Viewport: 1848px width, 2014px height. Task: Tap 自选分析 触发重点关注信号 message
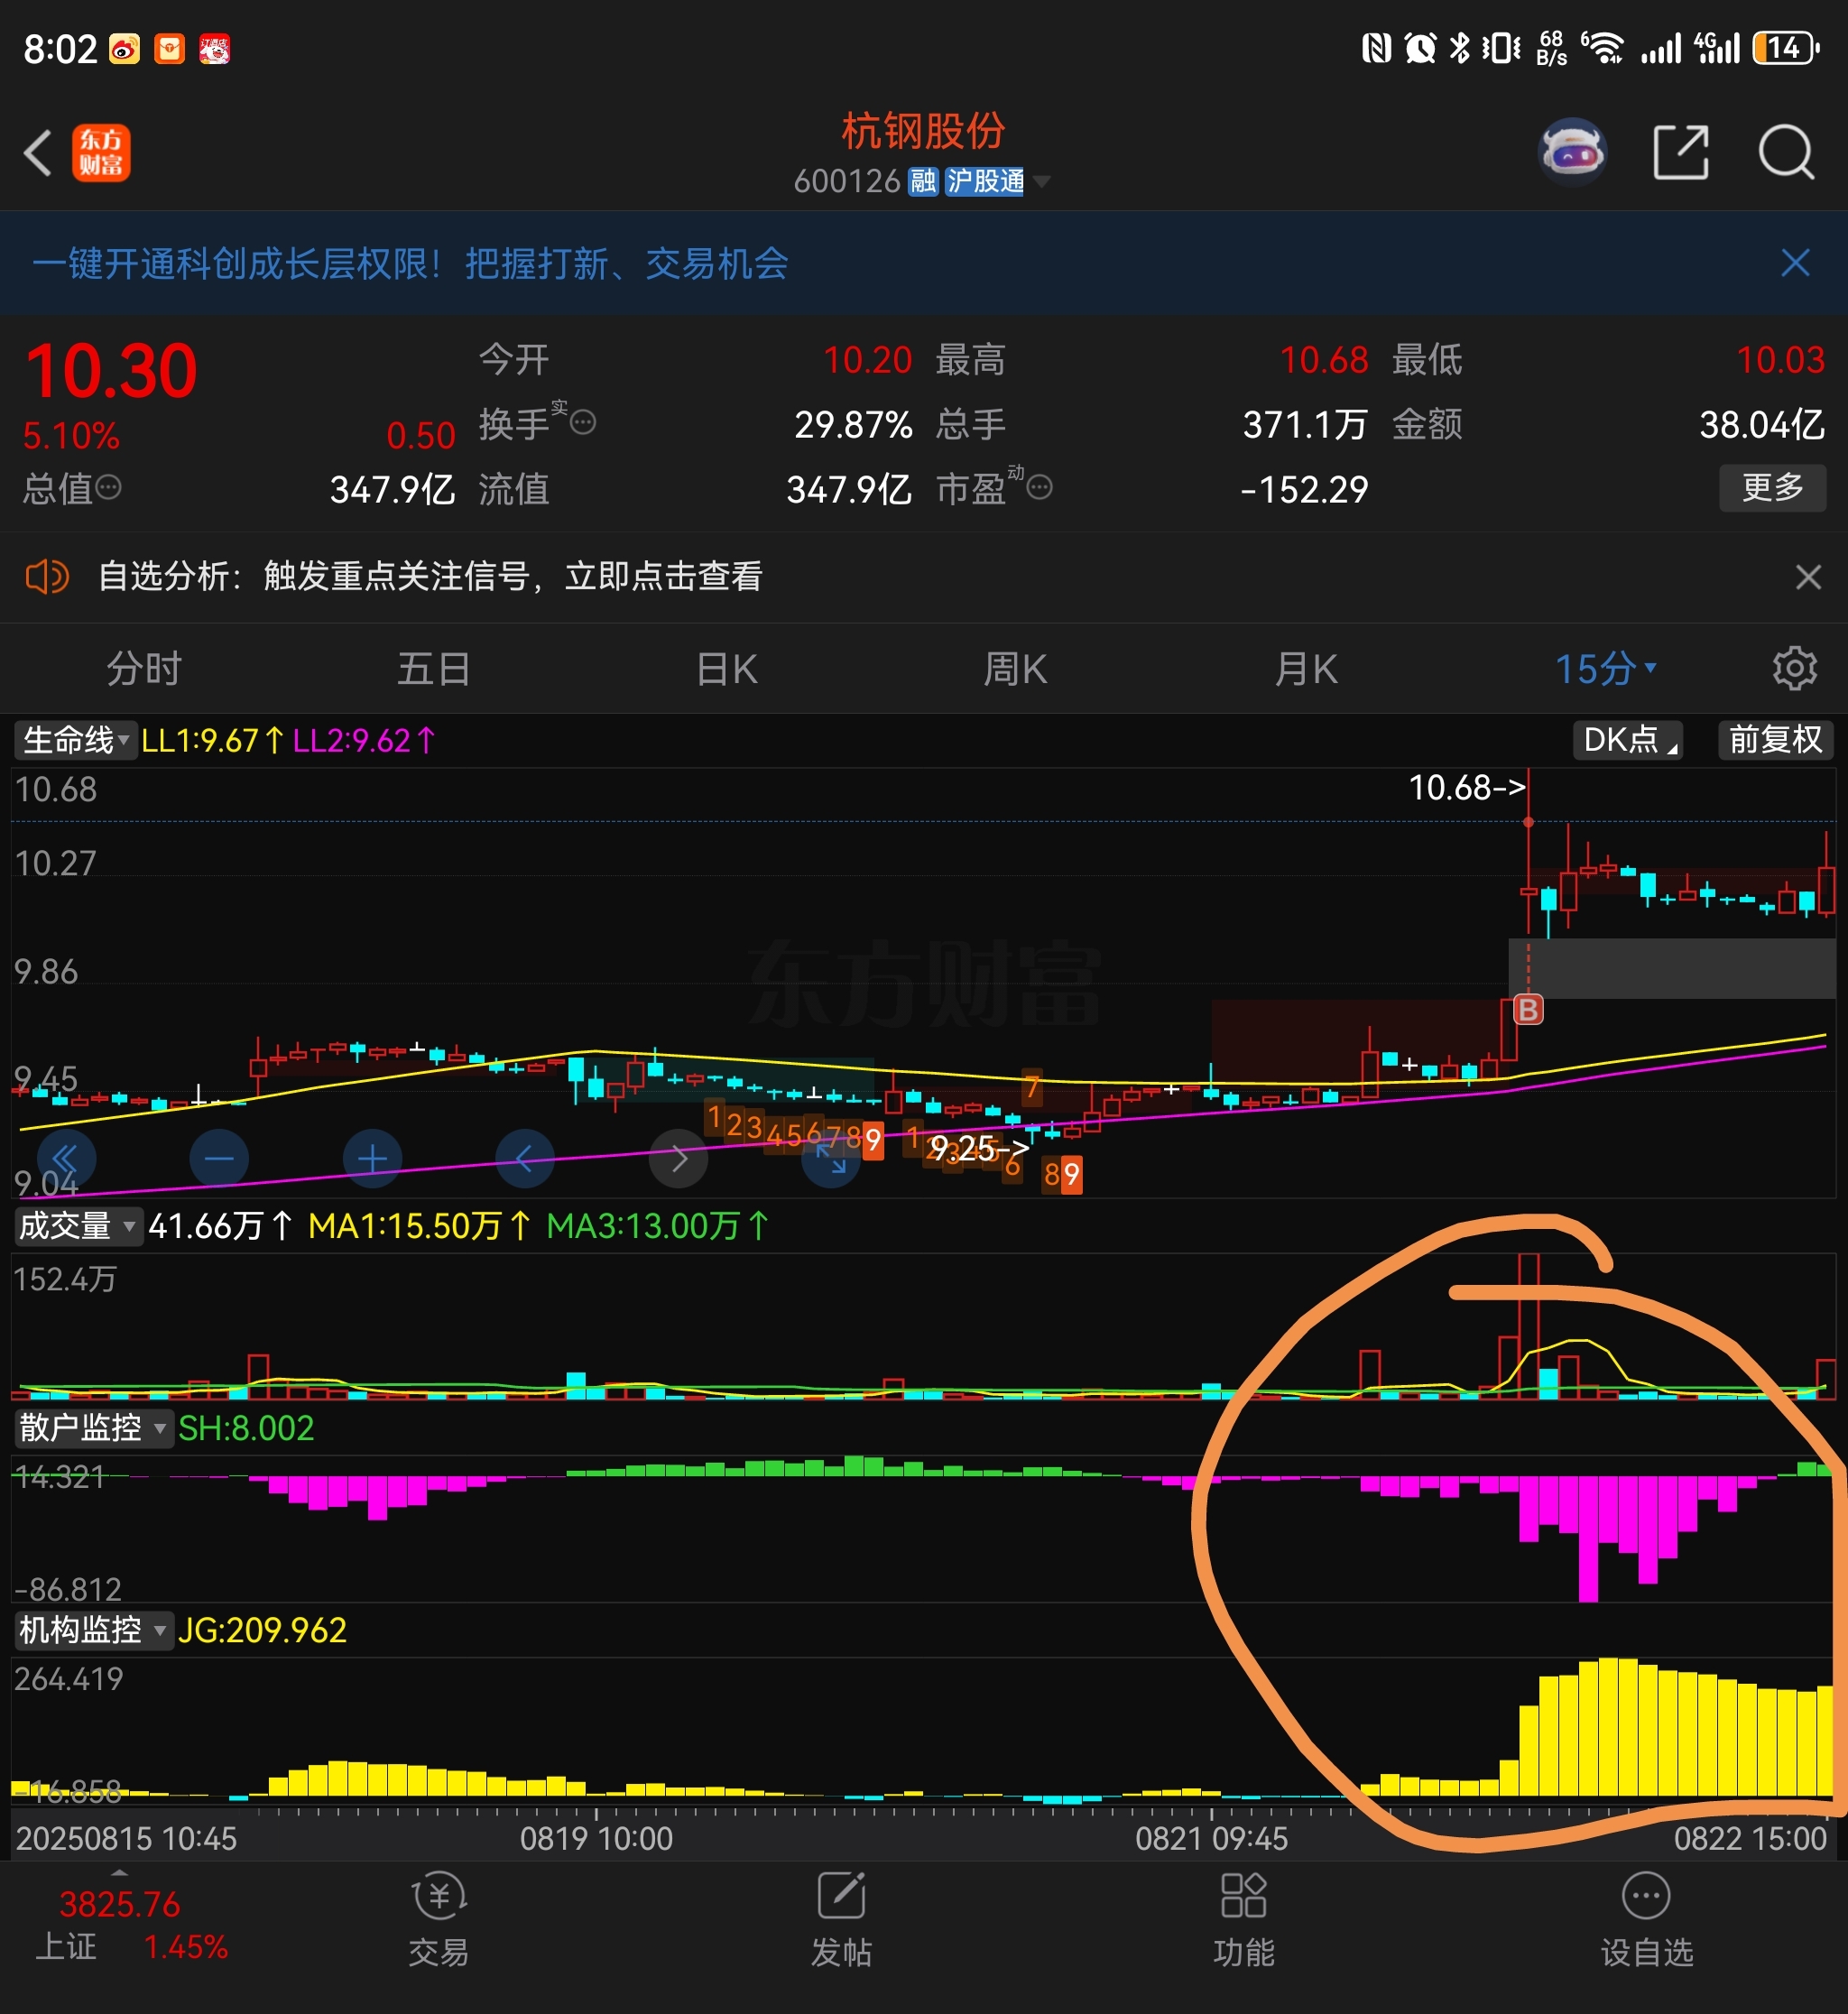point(430,577)
